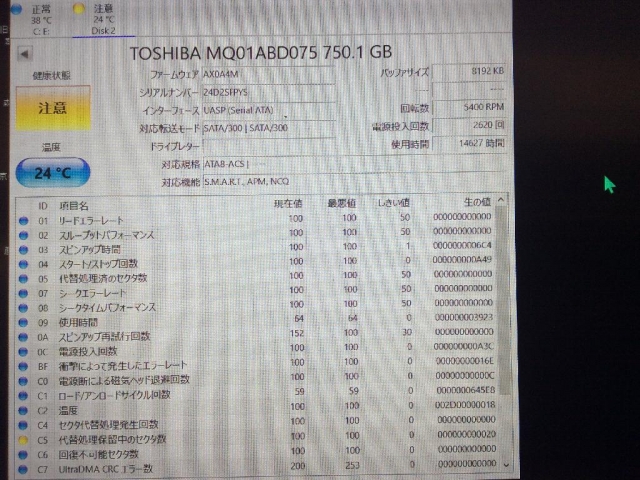640x480 pixels.
Task: Click the blue status icon for ID 04
Action: click(x=24, y=264)
